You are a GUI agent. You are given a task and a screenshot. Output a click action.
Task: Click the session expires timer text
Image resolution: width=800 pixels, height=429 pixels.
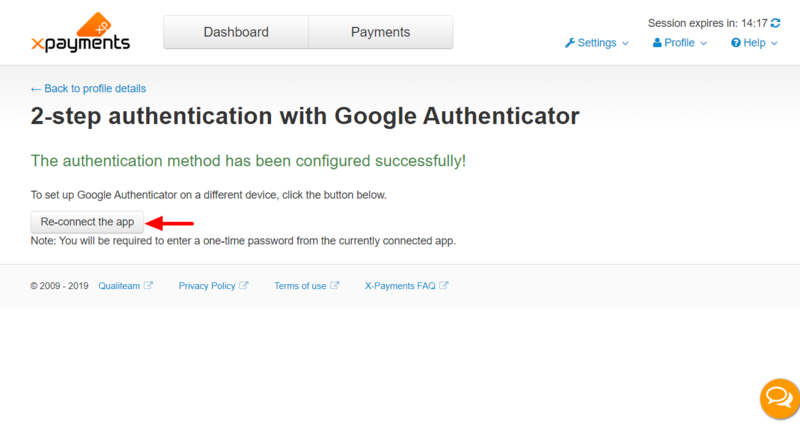point(708,23)
